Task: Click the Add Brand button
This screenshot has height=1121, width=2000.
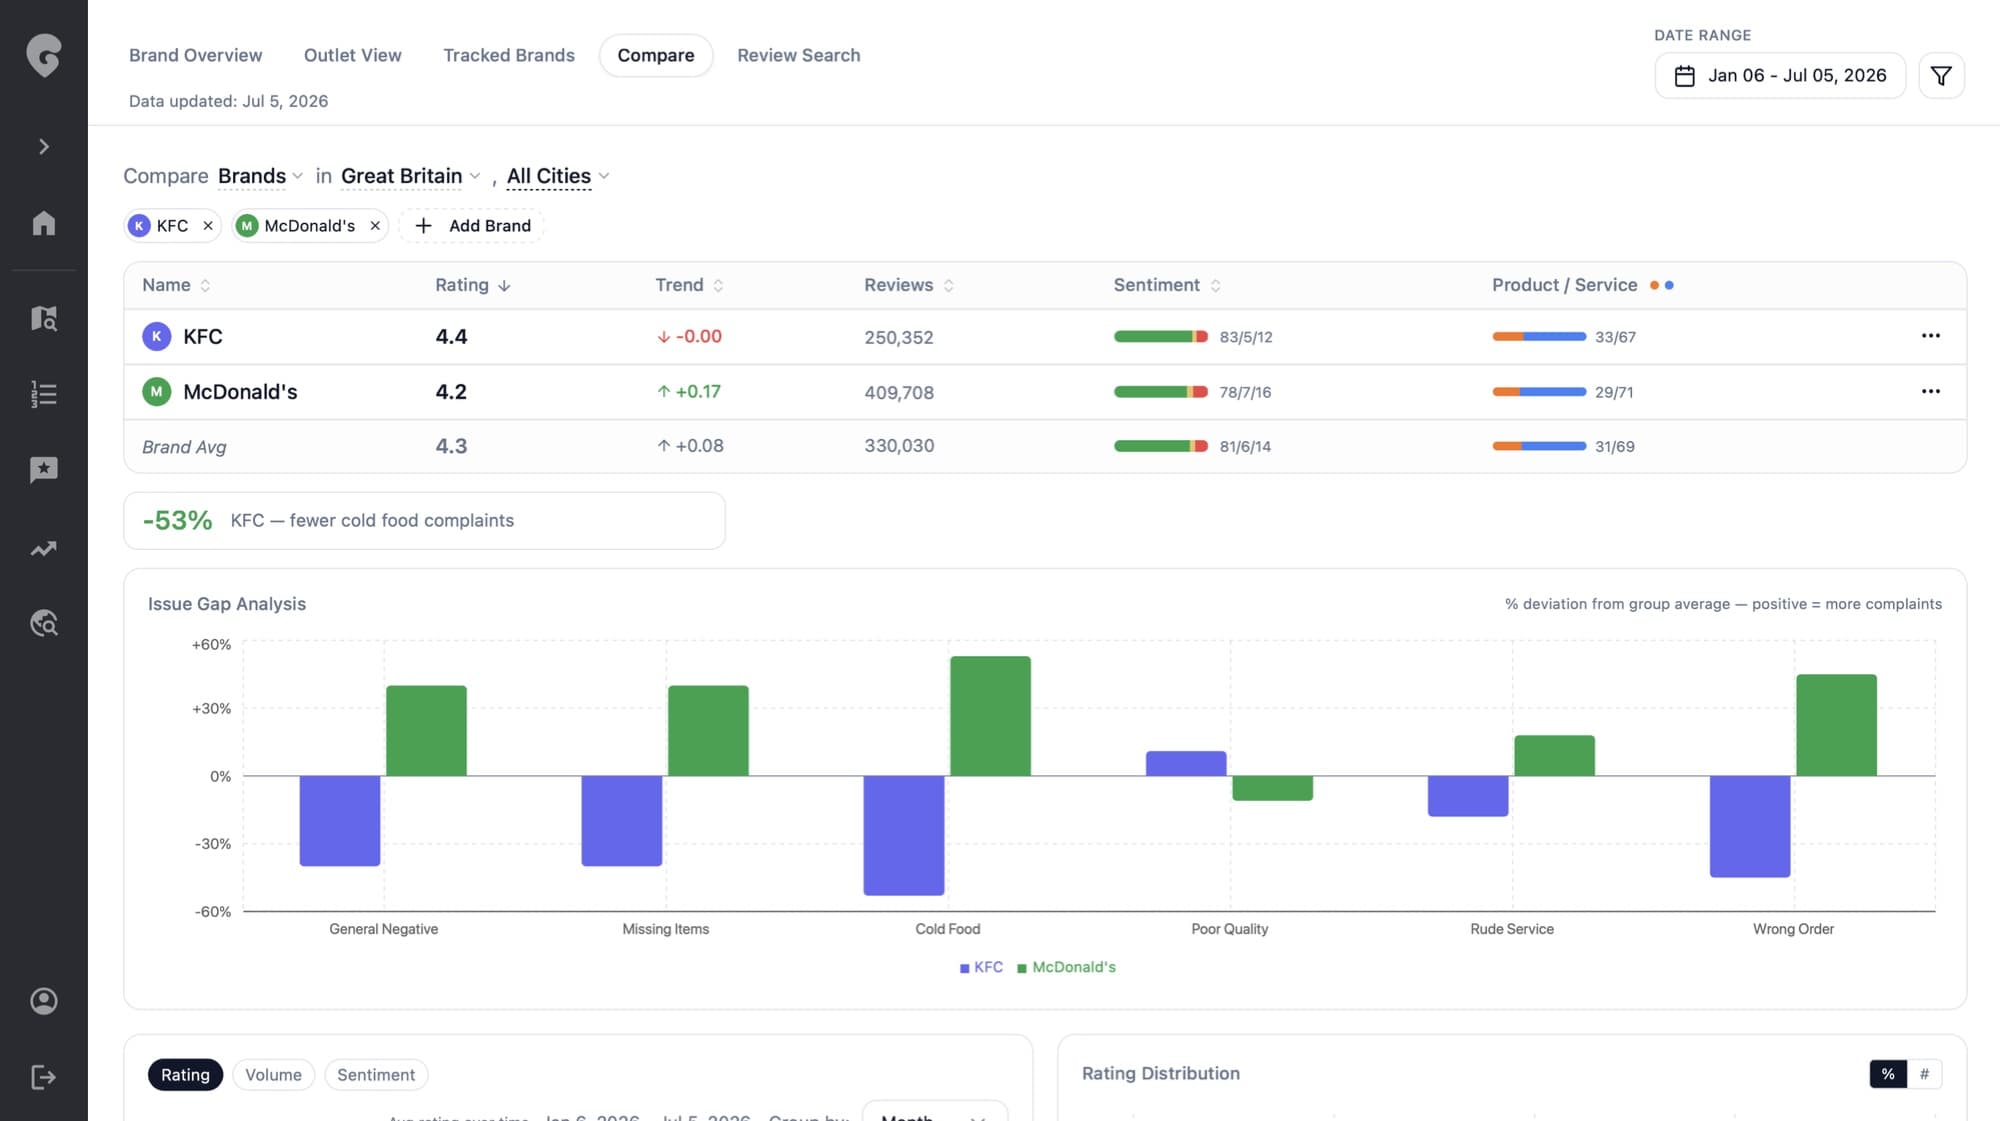Action: tap(472, 226)
